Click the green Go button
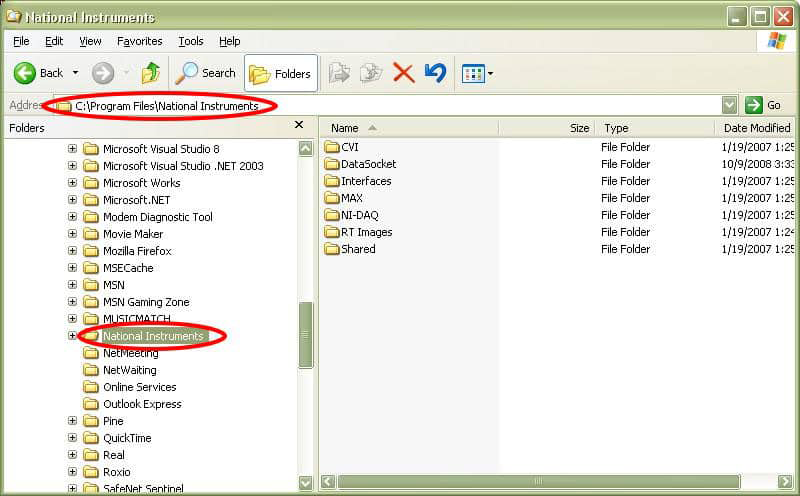 [x=763, y=105]
